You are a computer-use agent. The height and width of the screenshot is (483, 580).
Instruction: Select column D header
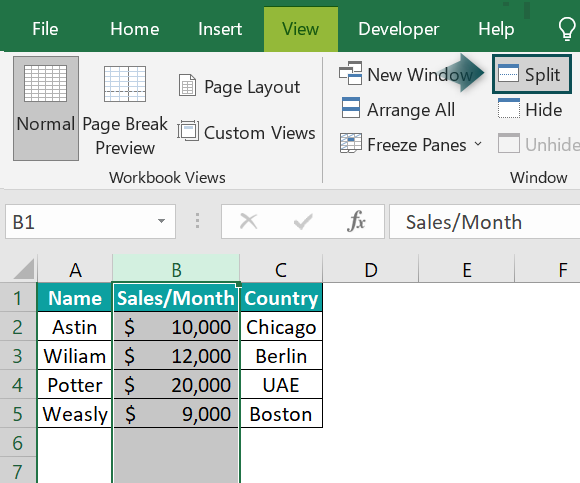point(371,269)
